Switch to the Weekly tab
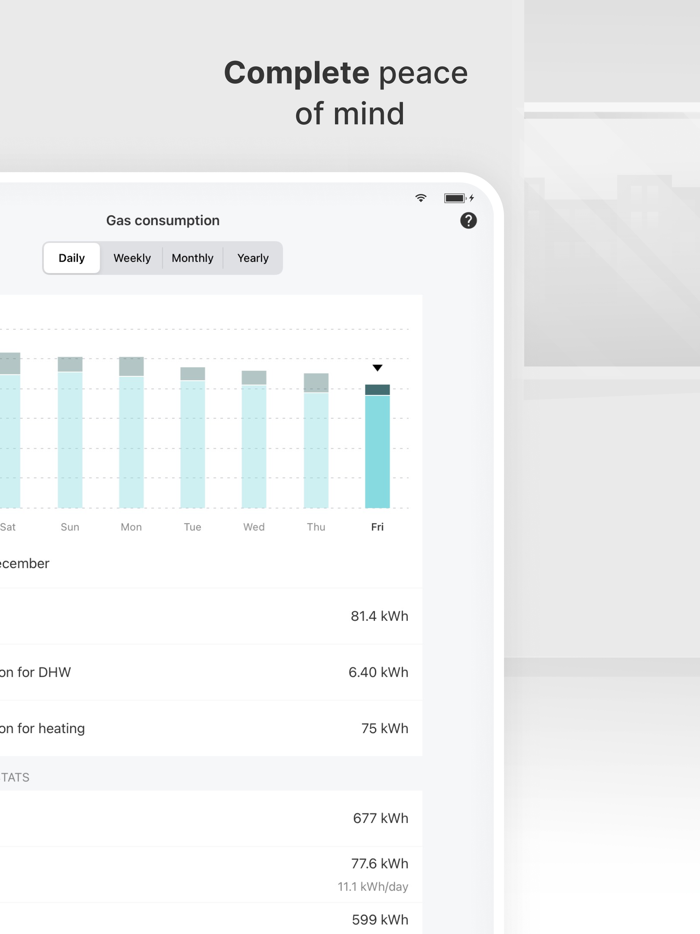 [132, 258]
